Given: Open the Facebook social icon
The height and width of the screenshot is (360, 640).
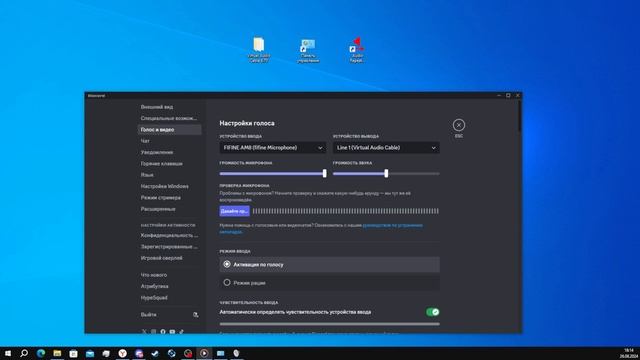Looking at the screenshot, I should [x=163, y=332].
